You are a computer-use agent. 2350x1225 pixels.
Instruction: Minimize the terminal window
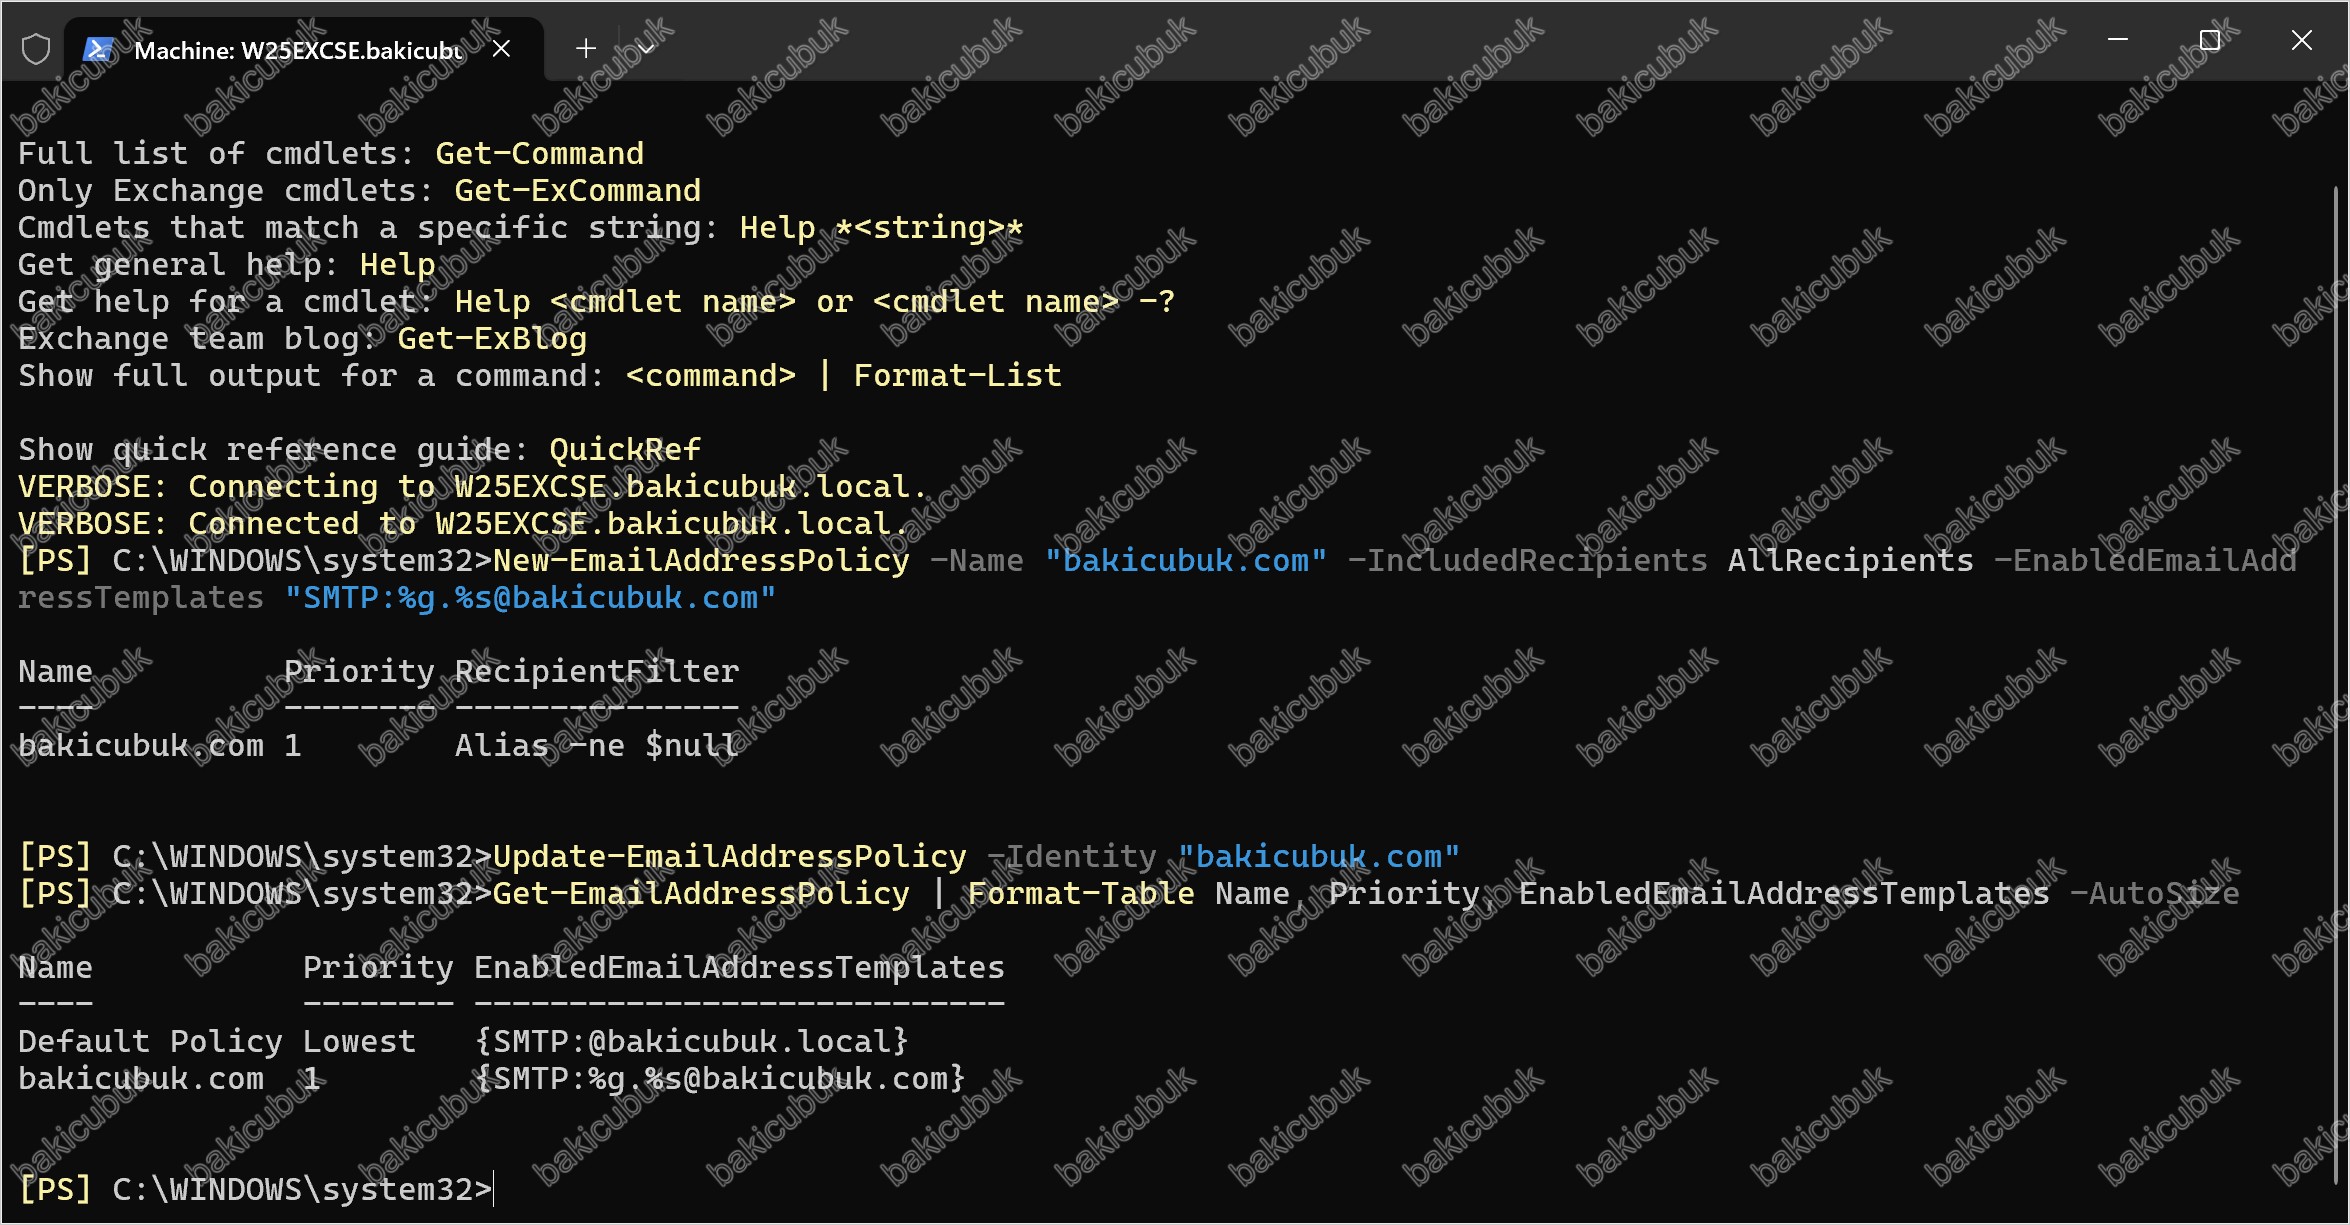2117,40
